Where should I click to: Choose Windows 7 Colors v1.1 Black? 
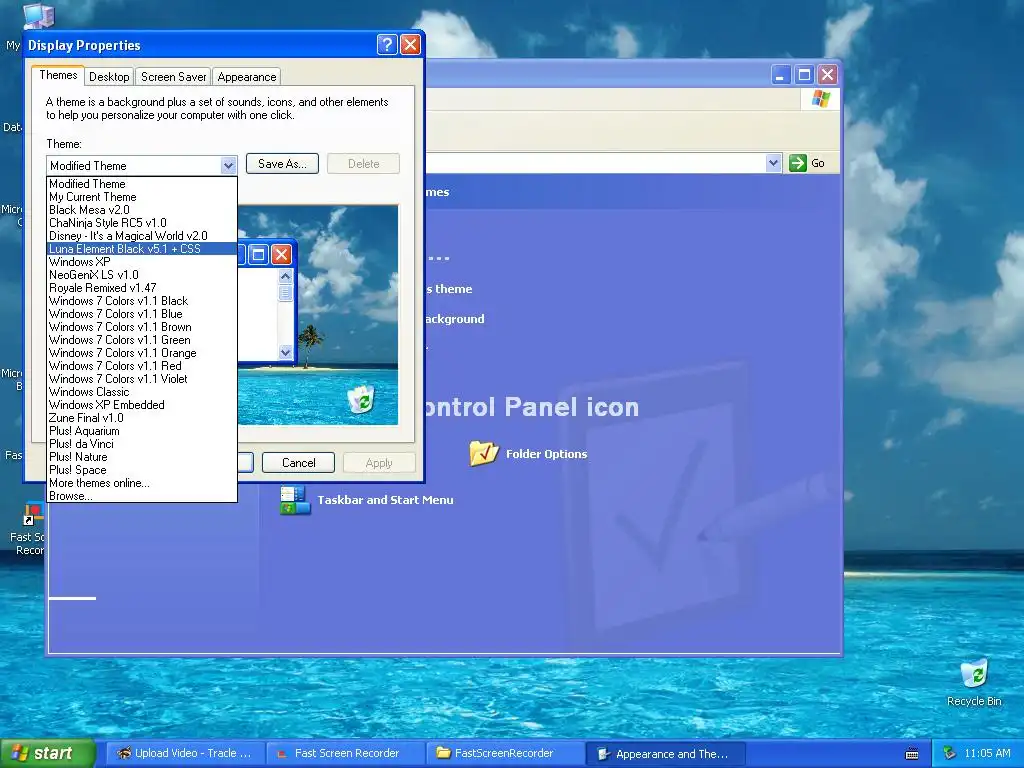tap(142, 301)
